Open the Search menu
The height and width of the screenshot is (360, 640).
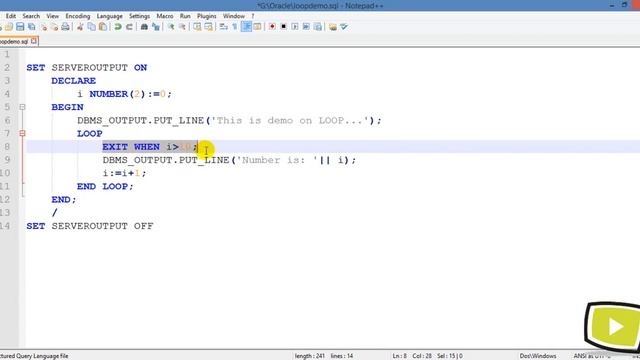31,16
